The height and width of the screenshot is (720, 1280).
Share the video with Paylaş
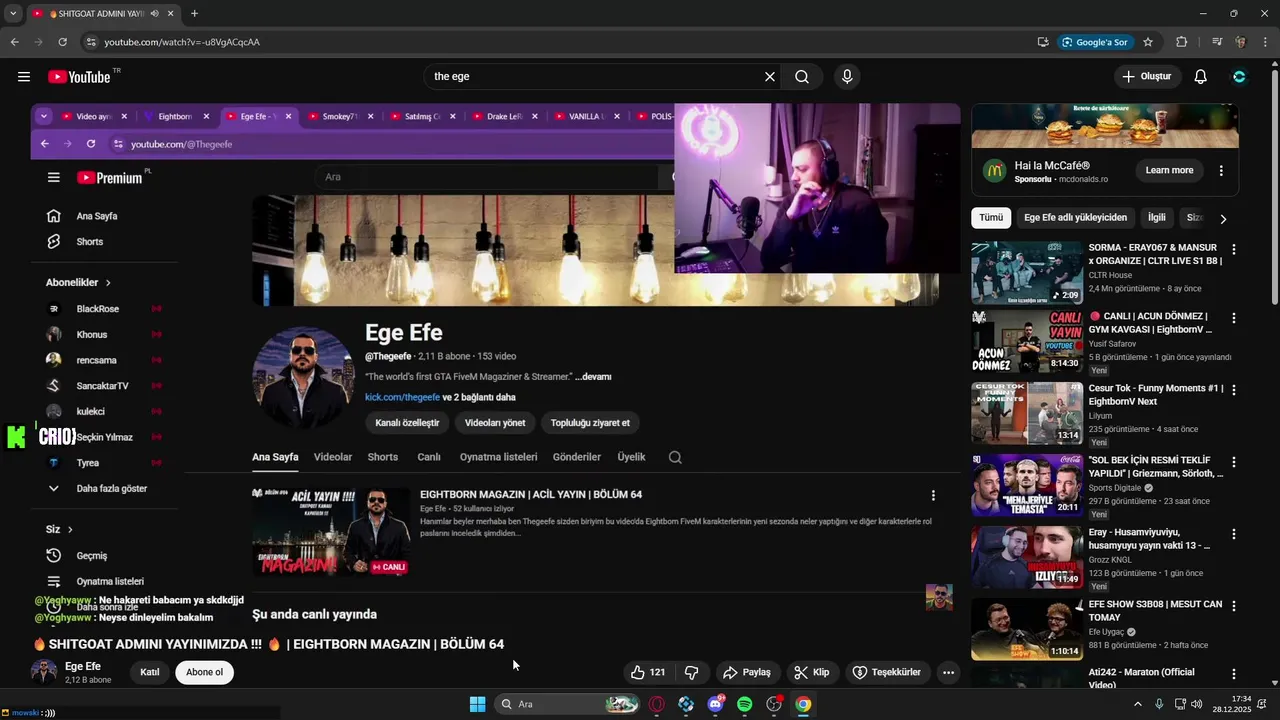point(747,672)
